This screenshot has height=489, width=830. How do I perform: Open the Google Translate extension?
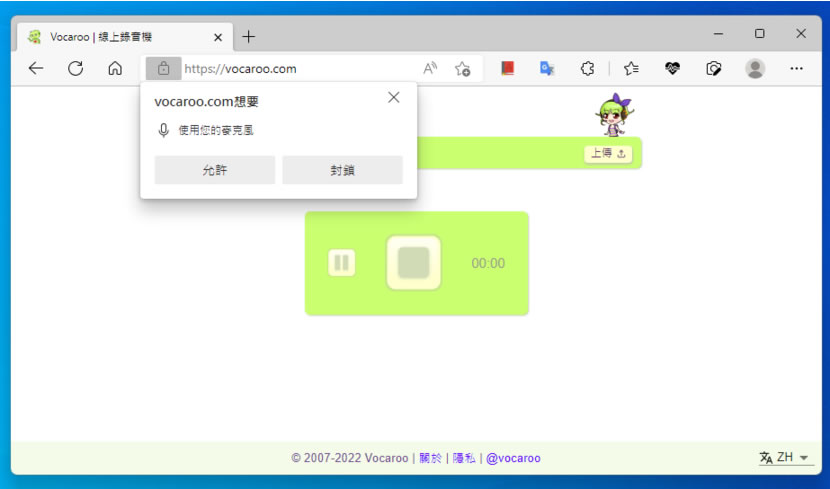pos(547,68)
